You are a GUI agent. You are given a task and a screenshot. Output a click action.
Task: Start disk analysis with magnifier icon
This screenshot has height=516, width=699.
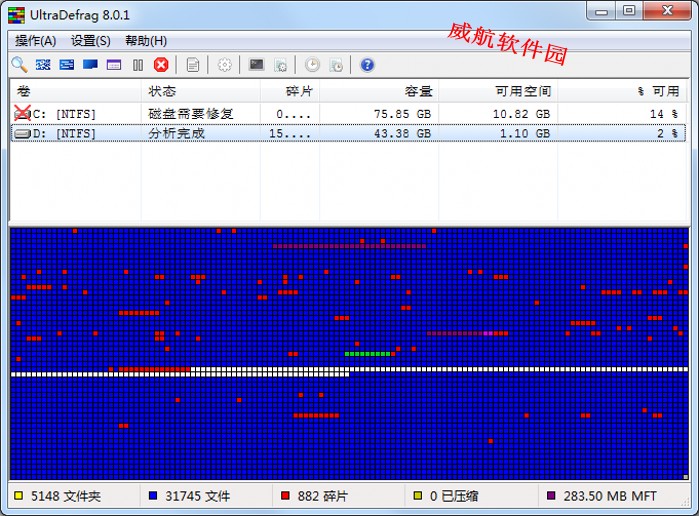(19, 65)
